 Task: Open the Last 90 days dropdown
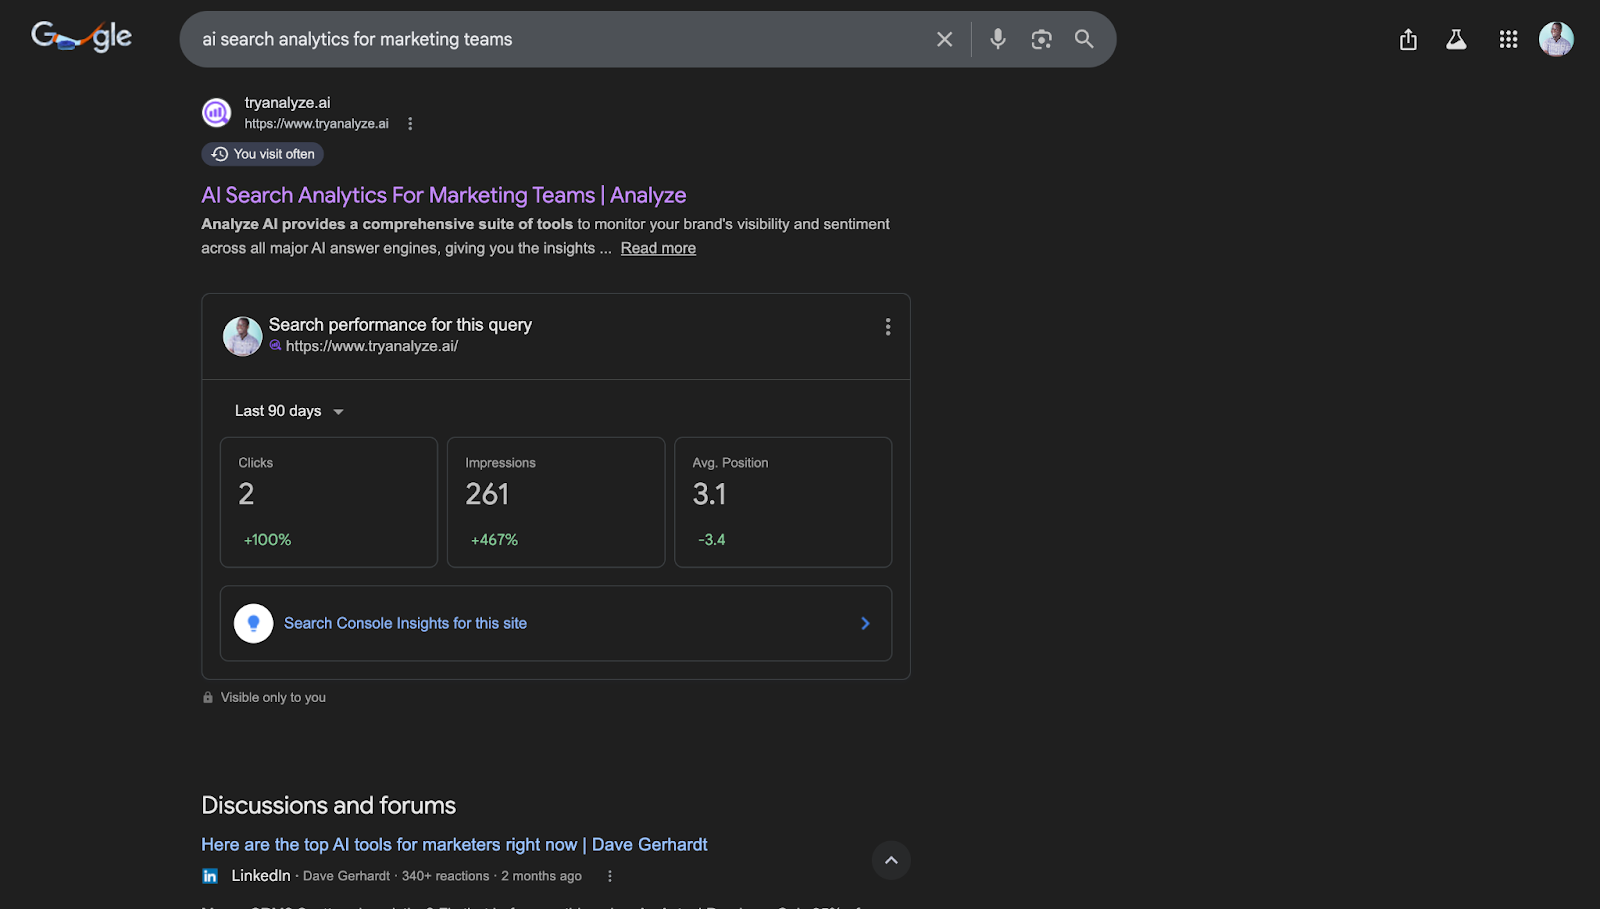pyautogui.click(x=288, y=410)
